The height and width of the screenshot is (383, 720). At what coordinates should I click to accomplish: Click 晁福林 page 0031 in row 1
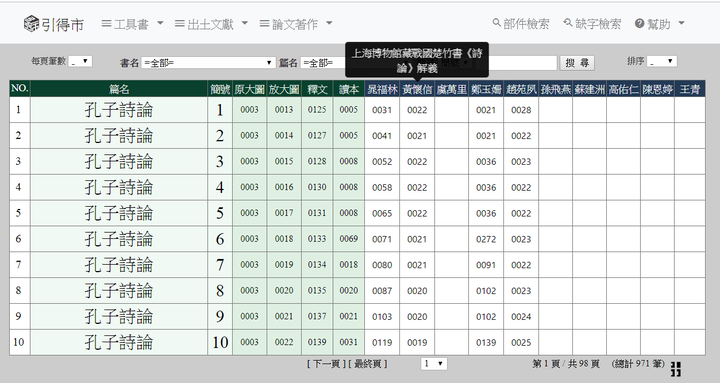coord(382,110)
